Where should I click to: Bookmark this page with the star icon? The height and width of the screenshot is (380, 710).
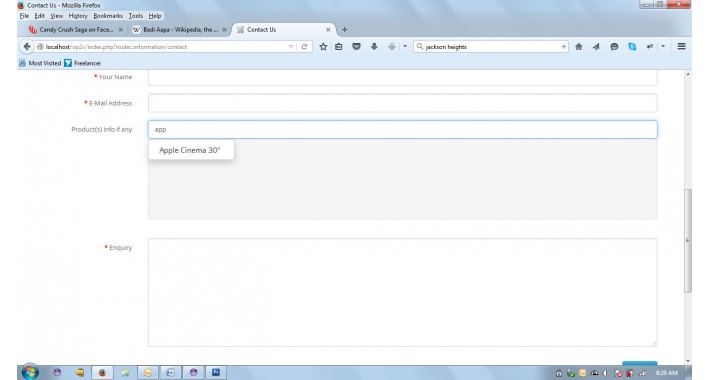click(323, 47)
